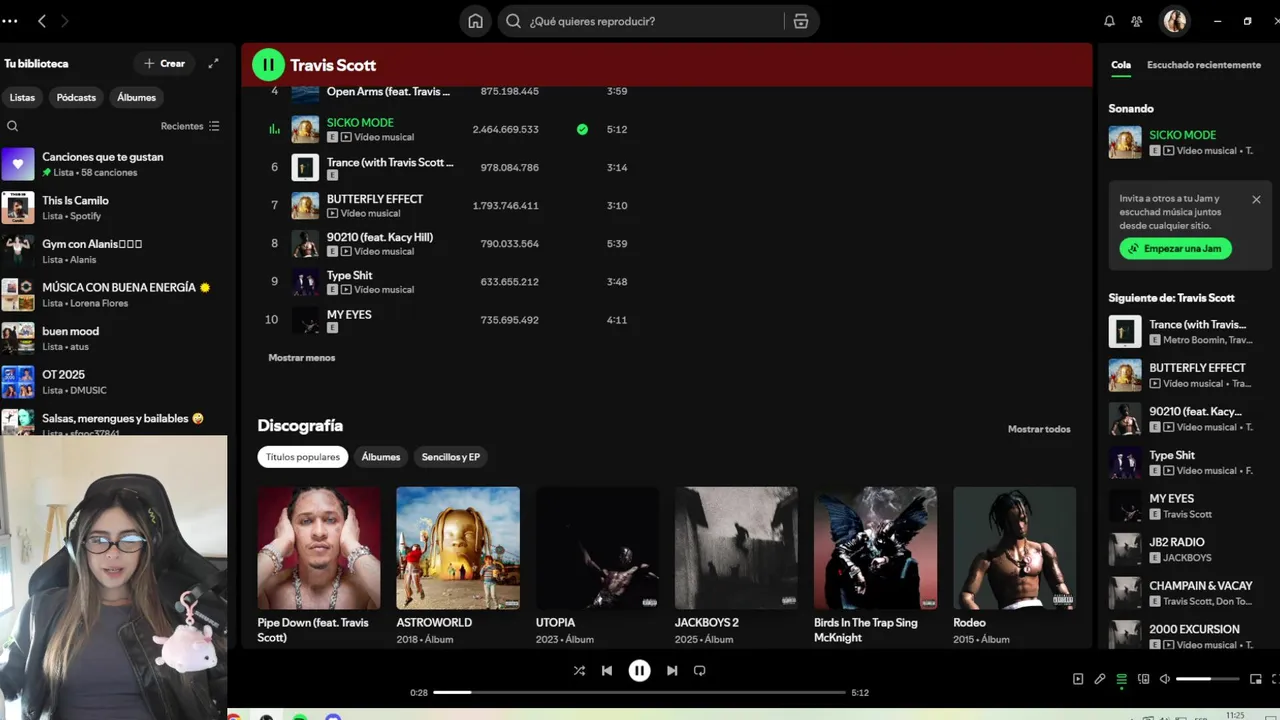Filter library by Álbumes chip in sidebar

point(136,97)
